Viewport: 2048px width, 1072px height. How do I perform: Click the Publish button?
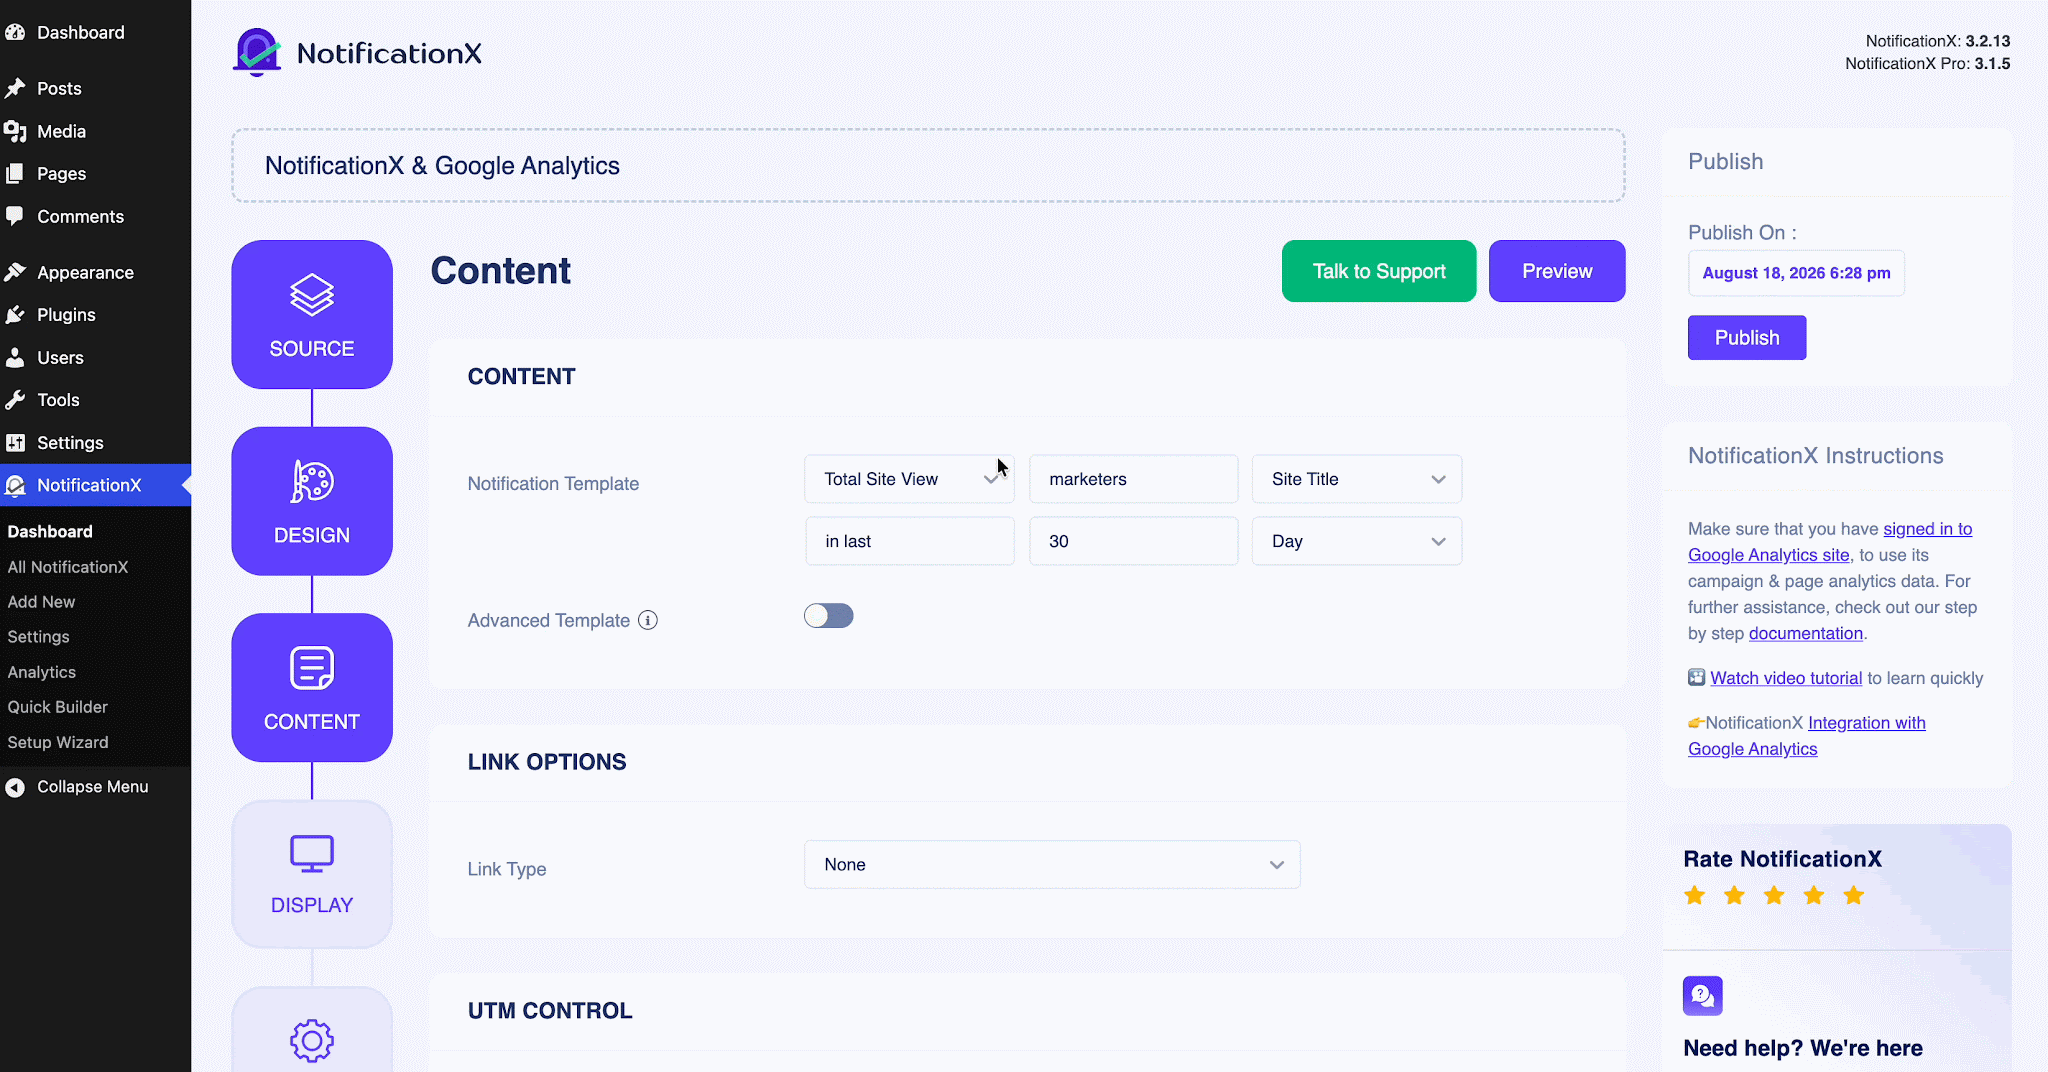(1747, 338)
